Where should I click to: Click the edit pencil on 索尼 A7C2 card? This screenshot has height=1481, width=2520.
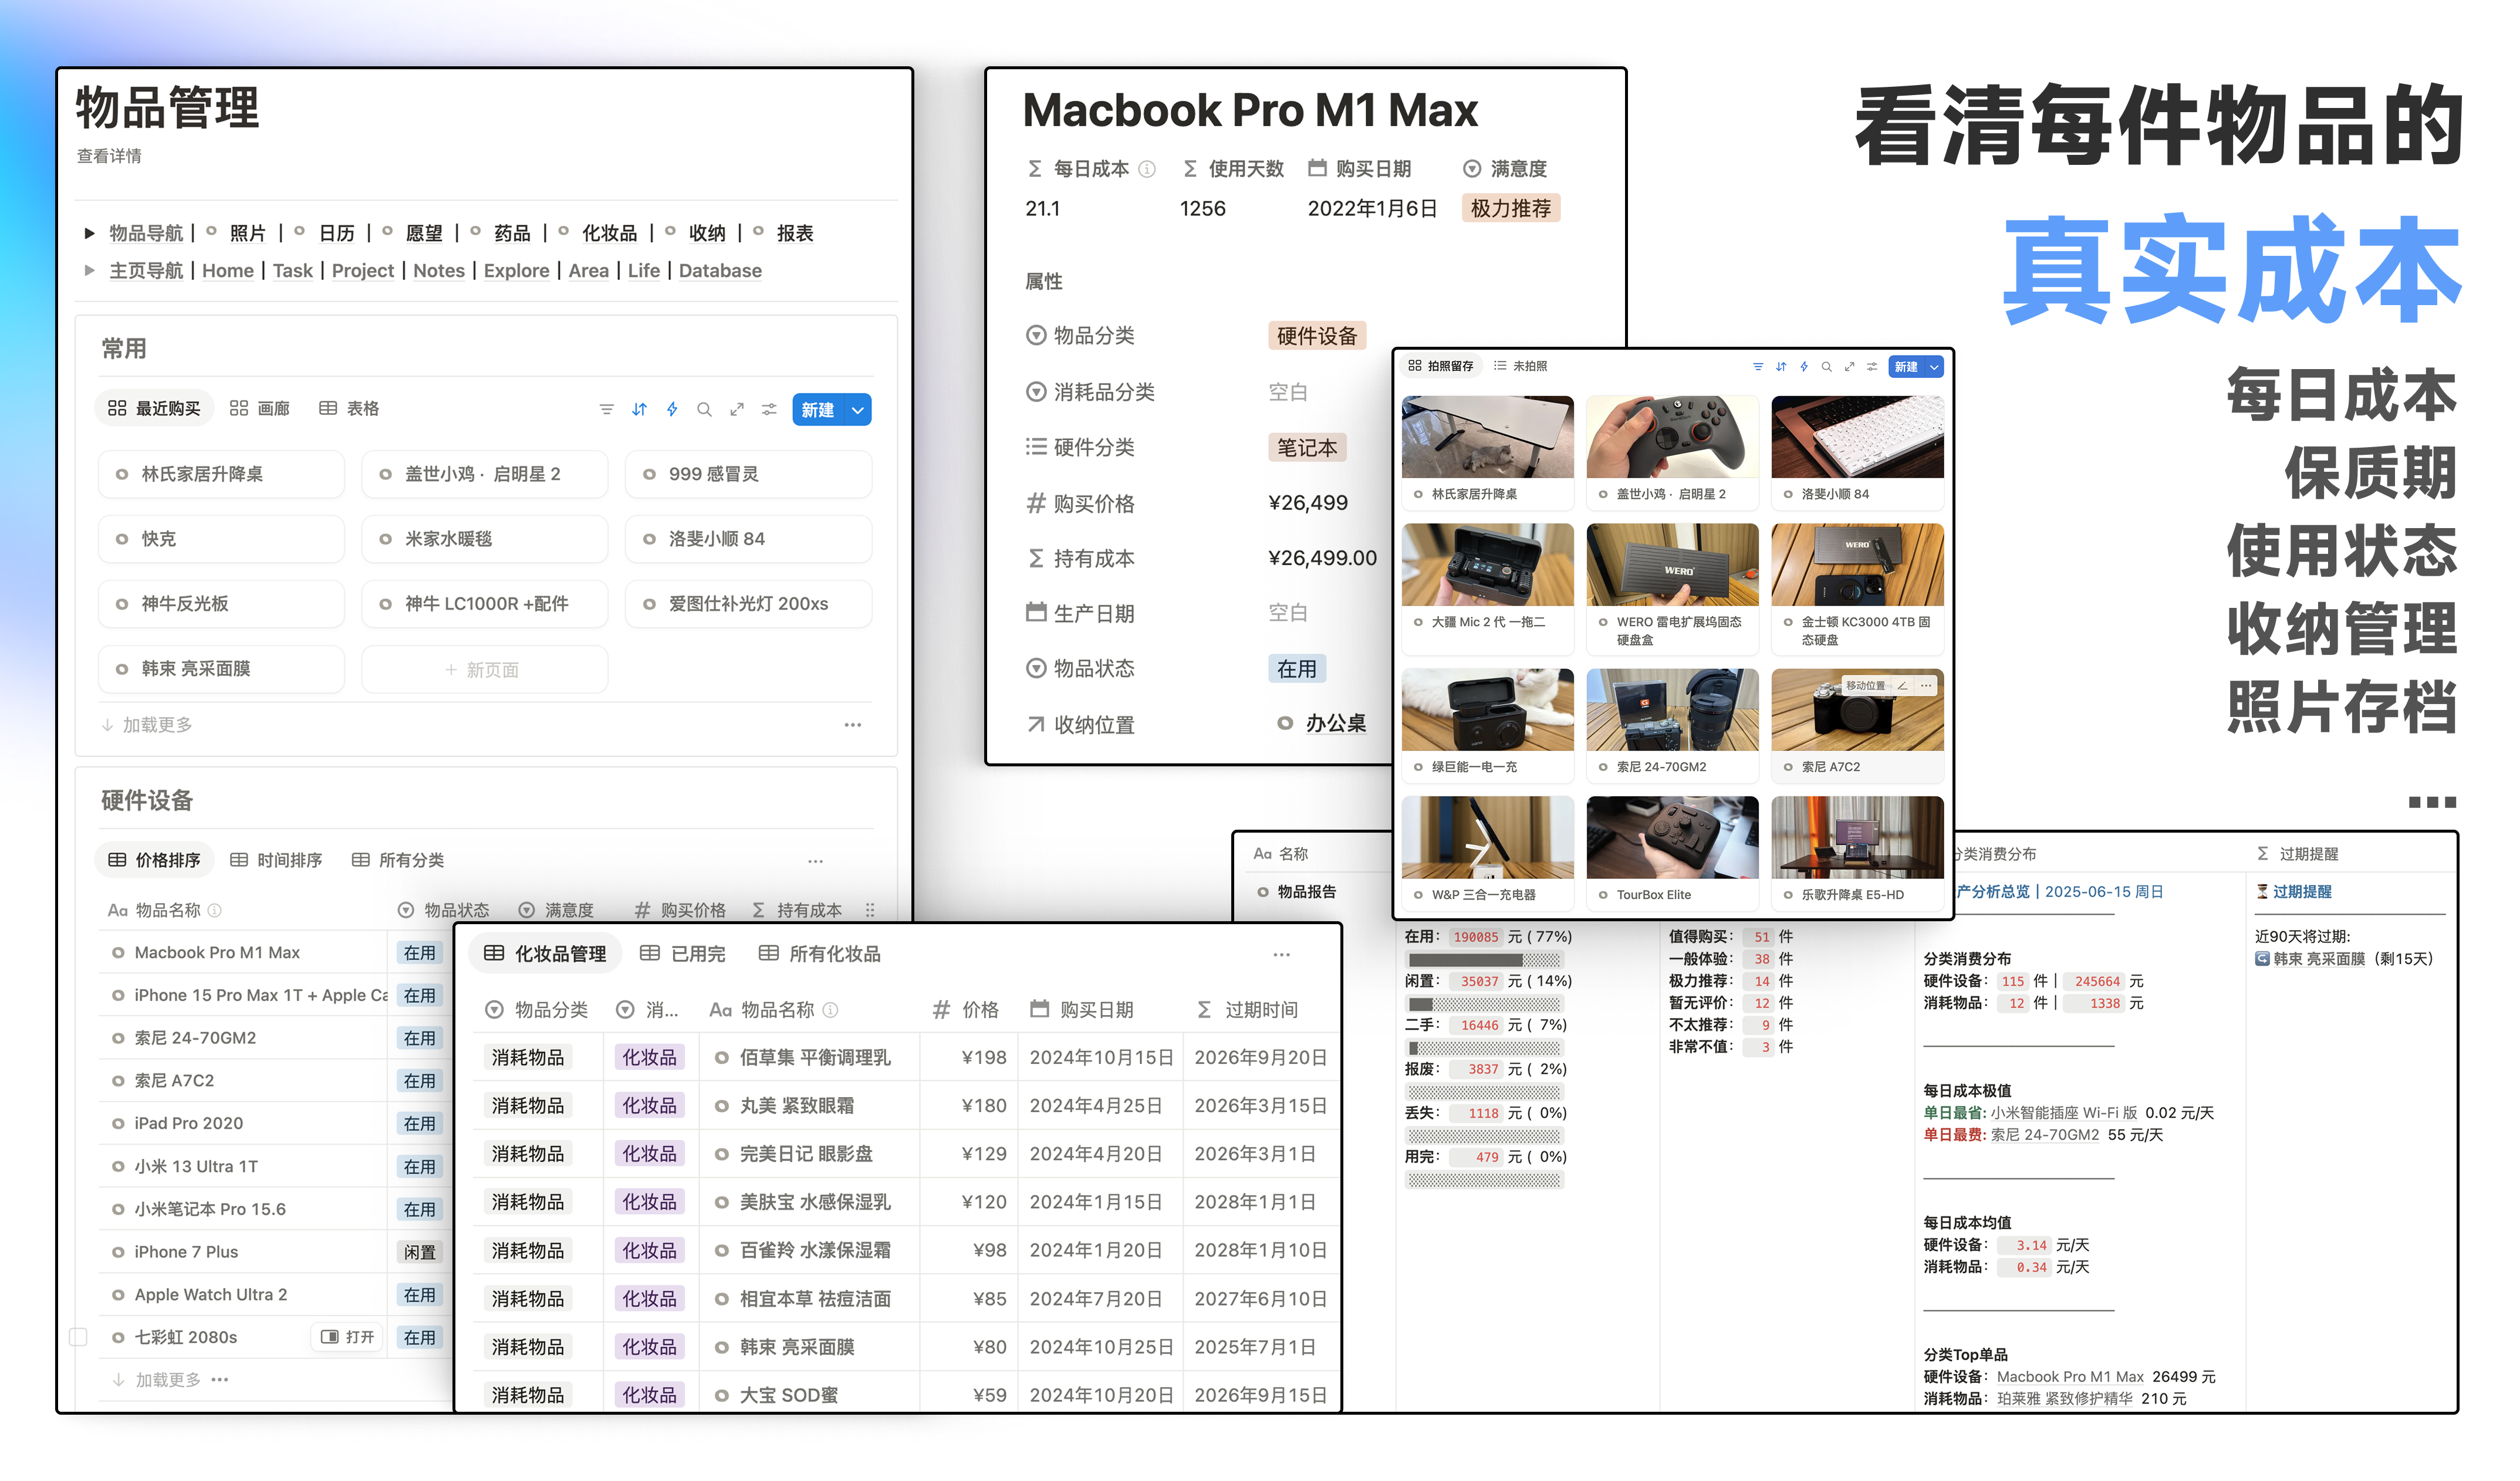1902,686
